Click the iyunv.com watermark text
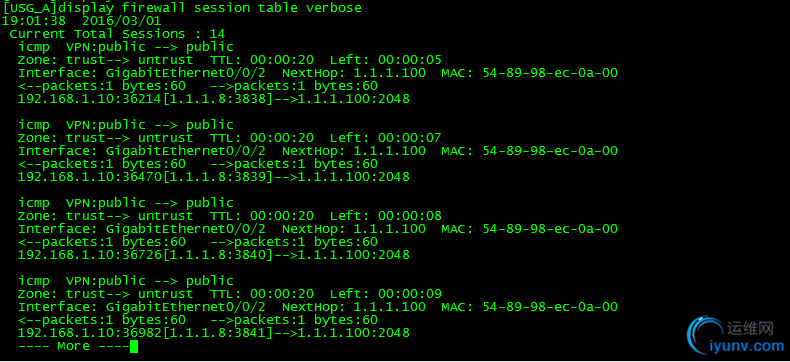 (747, 346)
